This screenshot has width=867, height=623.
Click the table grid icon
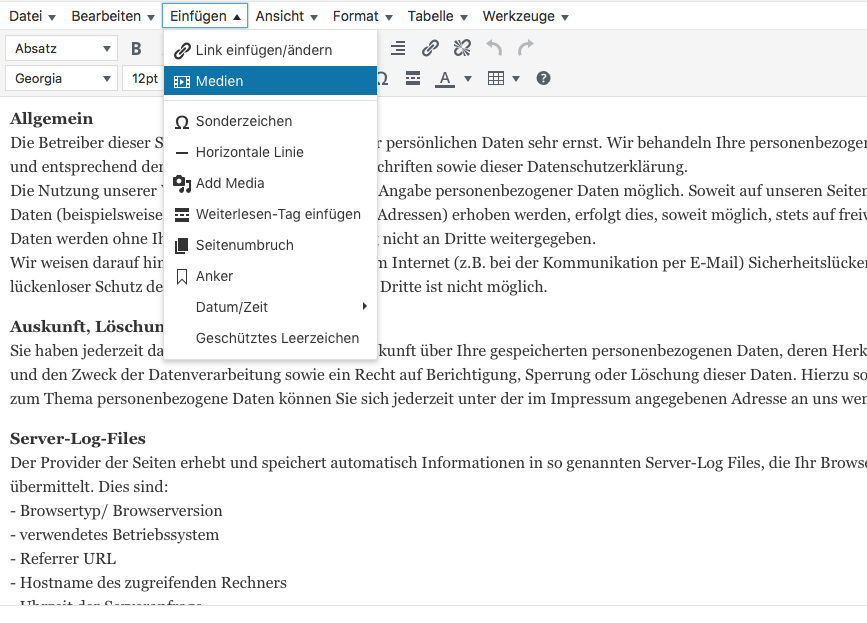click(495, 78)
